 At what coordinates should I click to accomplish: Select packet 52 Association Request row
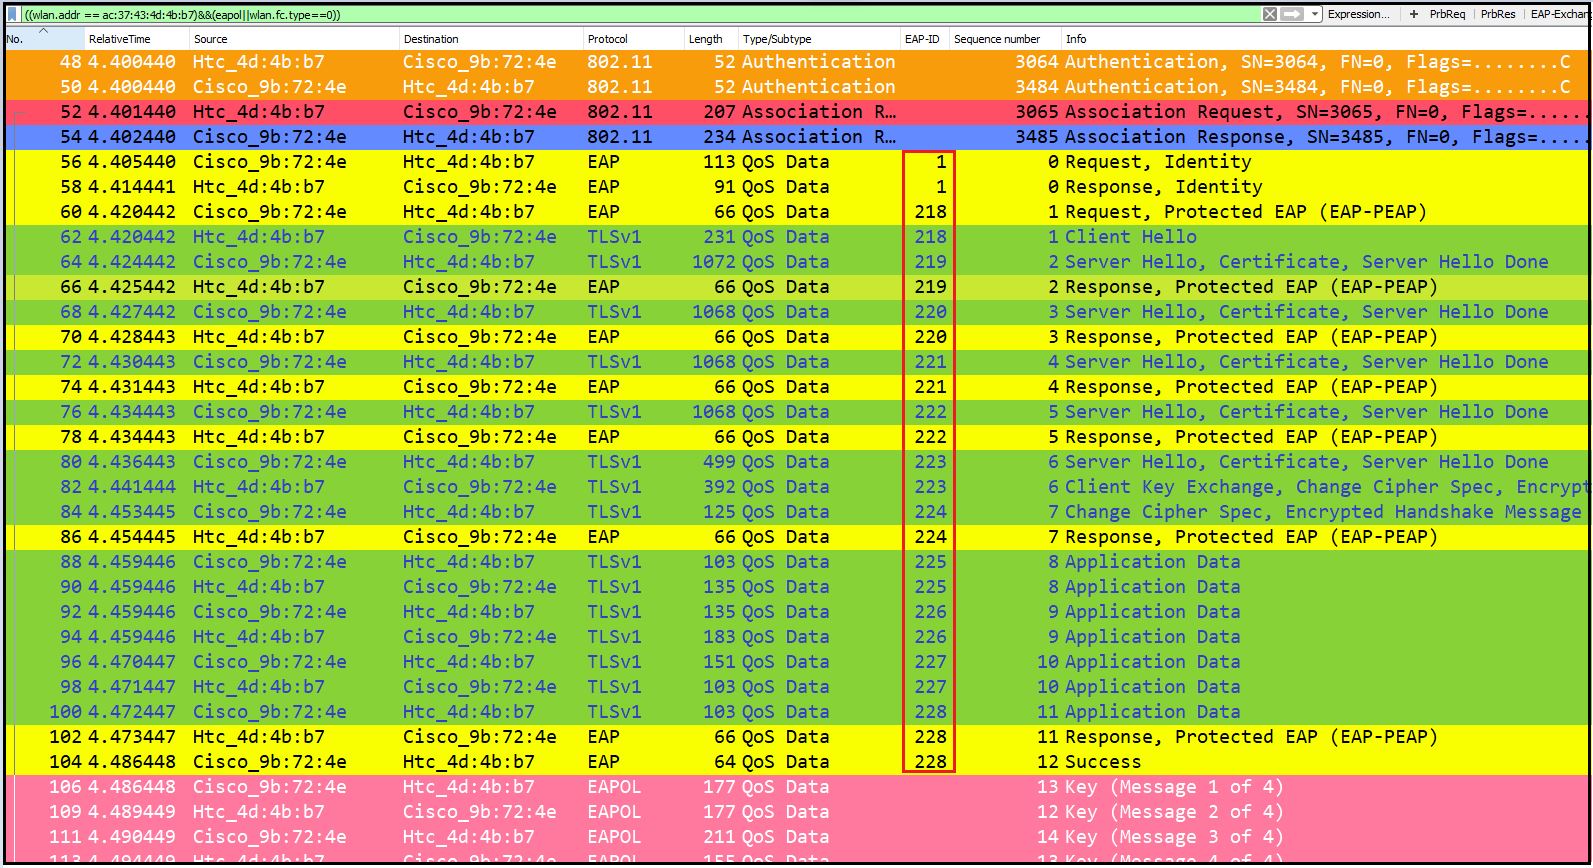[796, 112]
